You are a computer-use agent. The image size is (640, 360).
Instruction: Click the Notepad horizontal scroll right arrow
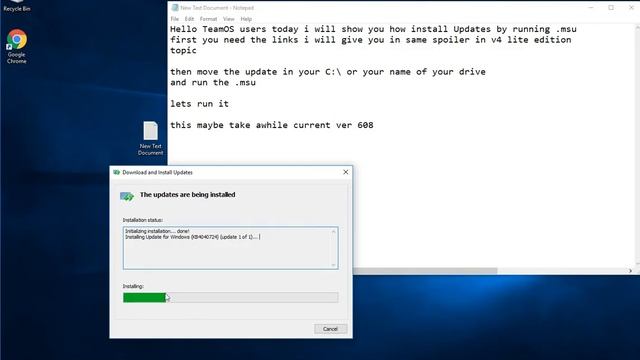[x=630, y=271]
